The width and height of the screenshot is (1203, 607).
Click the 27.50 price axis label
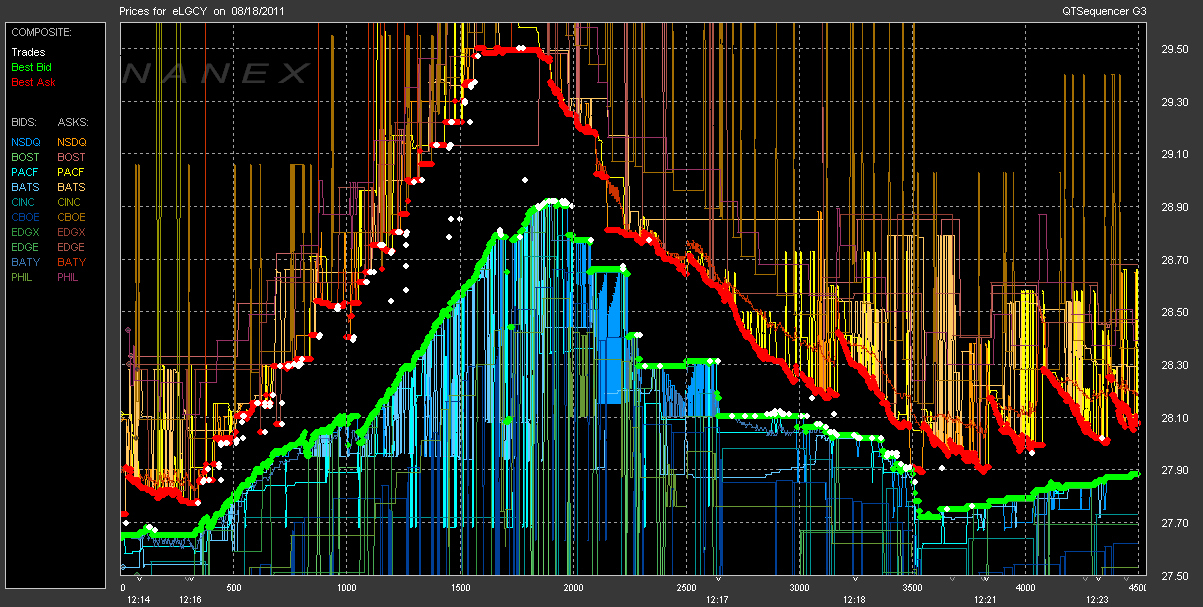click(1173, 576)
